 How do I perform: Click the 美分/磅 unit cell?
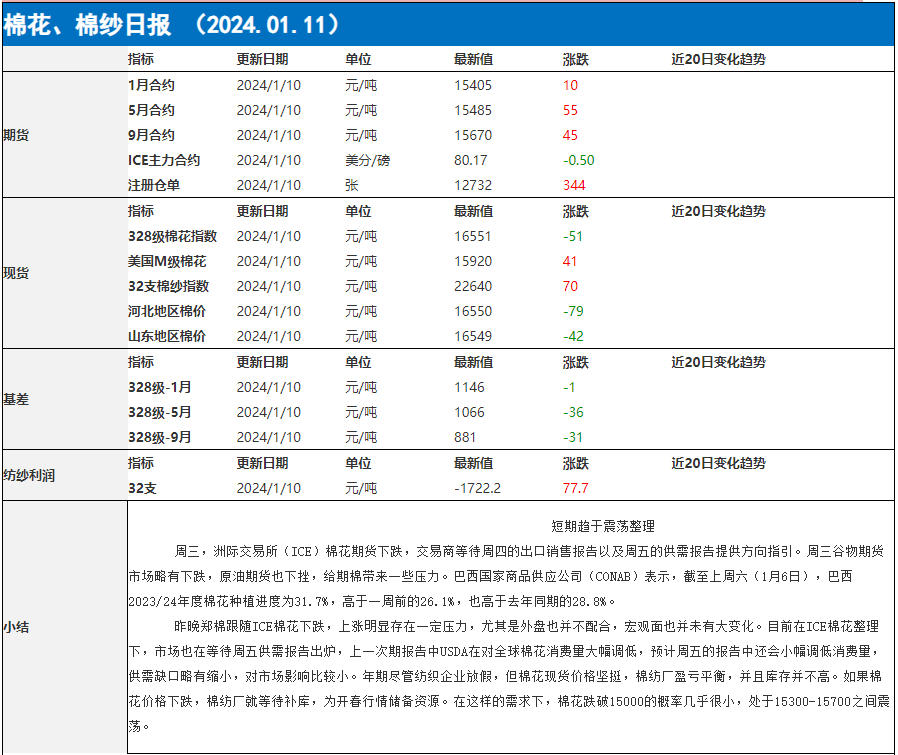point(367,160)
